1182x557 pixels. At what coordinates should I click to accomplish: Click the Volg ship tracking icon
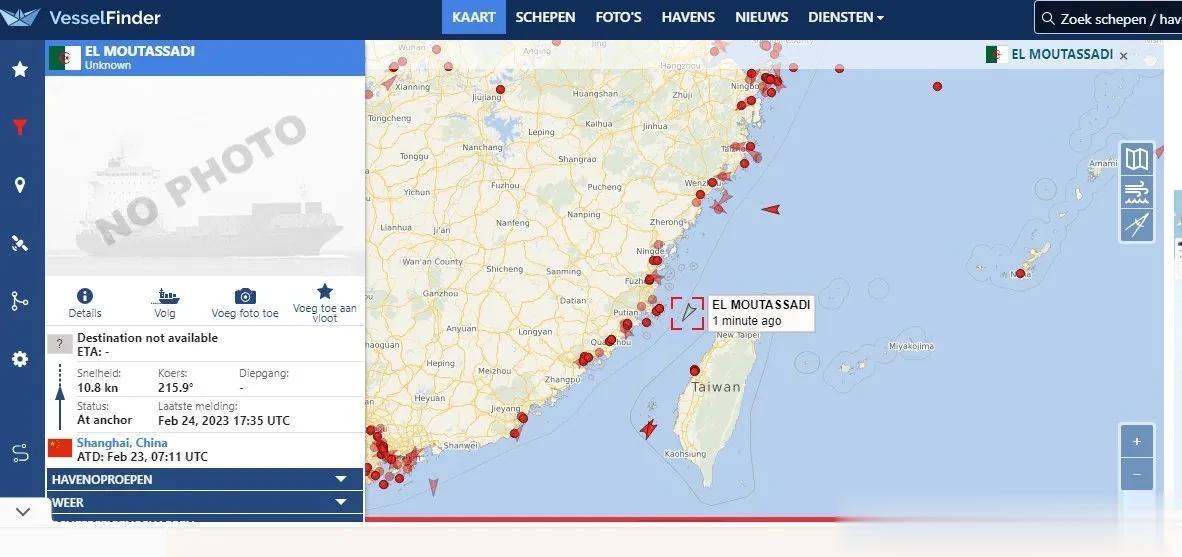(165, 296)
